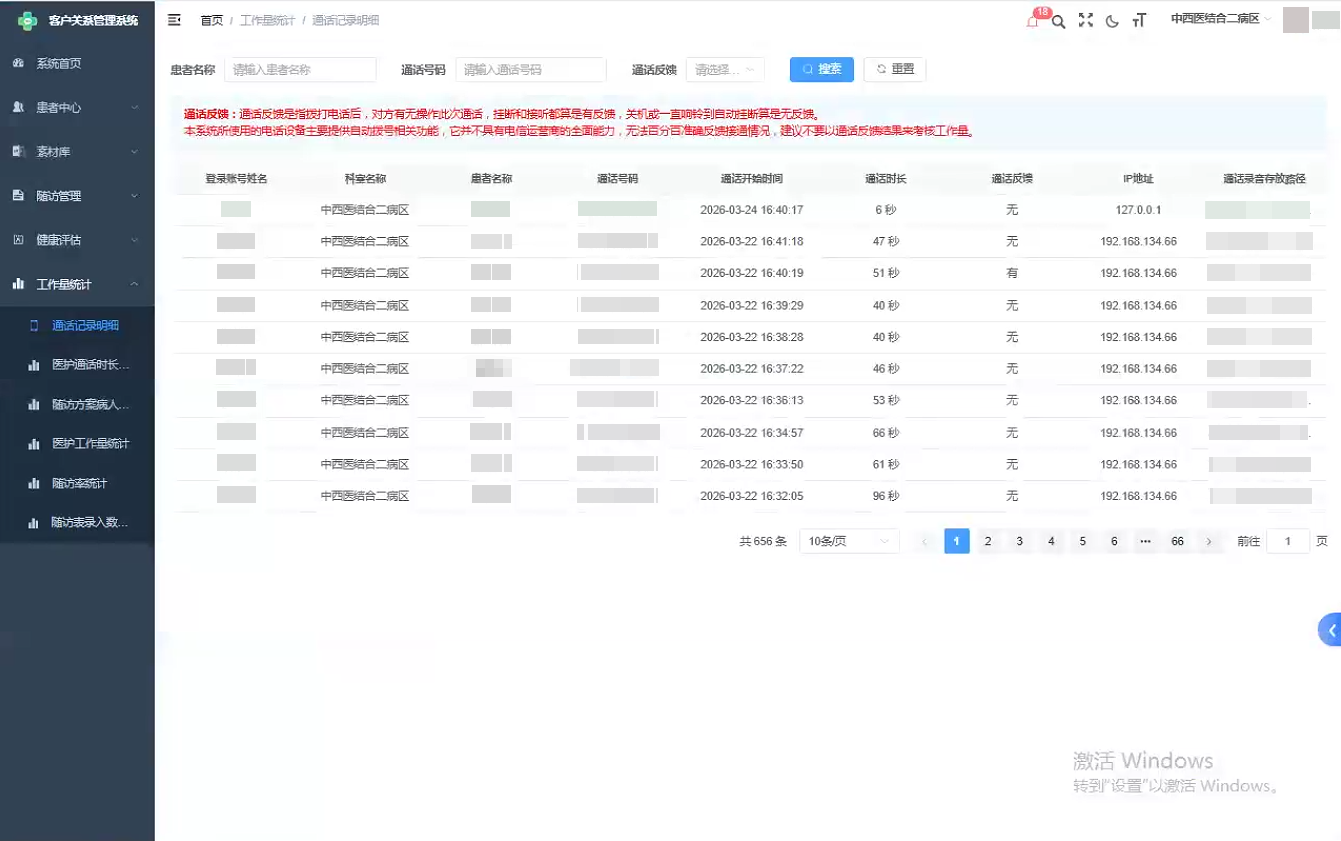The height and width of the screenshot is (841, 1341).
Task: Toggle fullscreen mode icon
Action: 1085,20
